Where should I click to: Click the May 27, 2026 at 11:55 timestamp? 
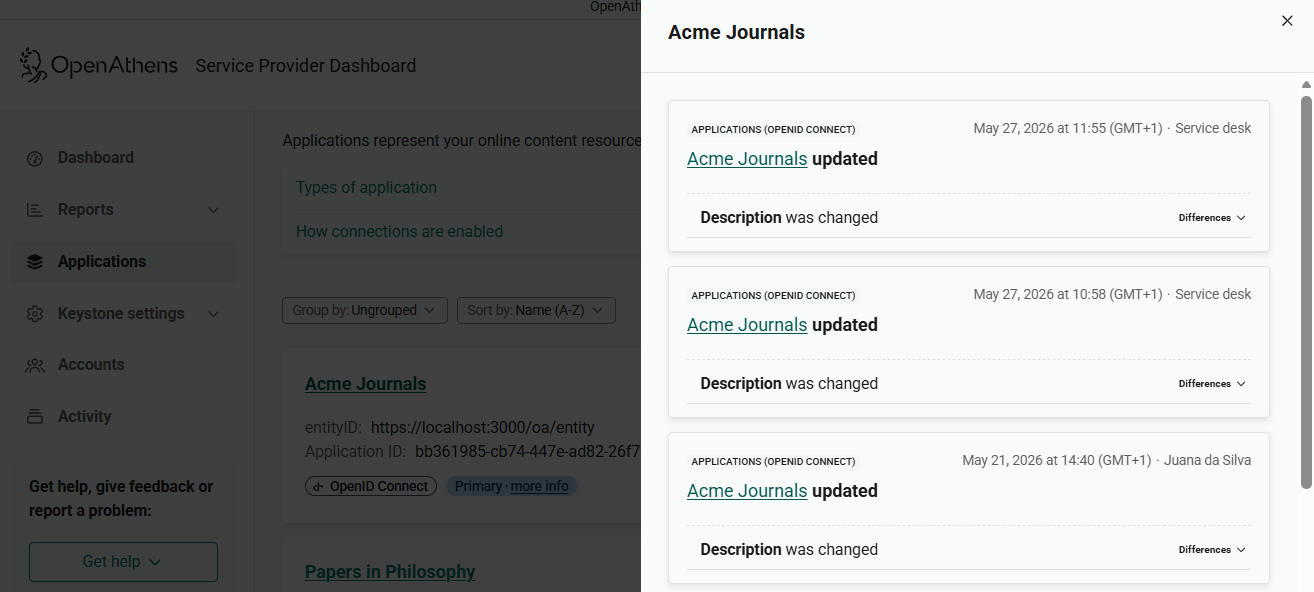[x=1068, y=128]
